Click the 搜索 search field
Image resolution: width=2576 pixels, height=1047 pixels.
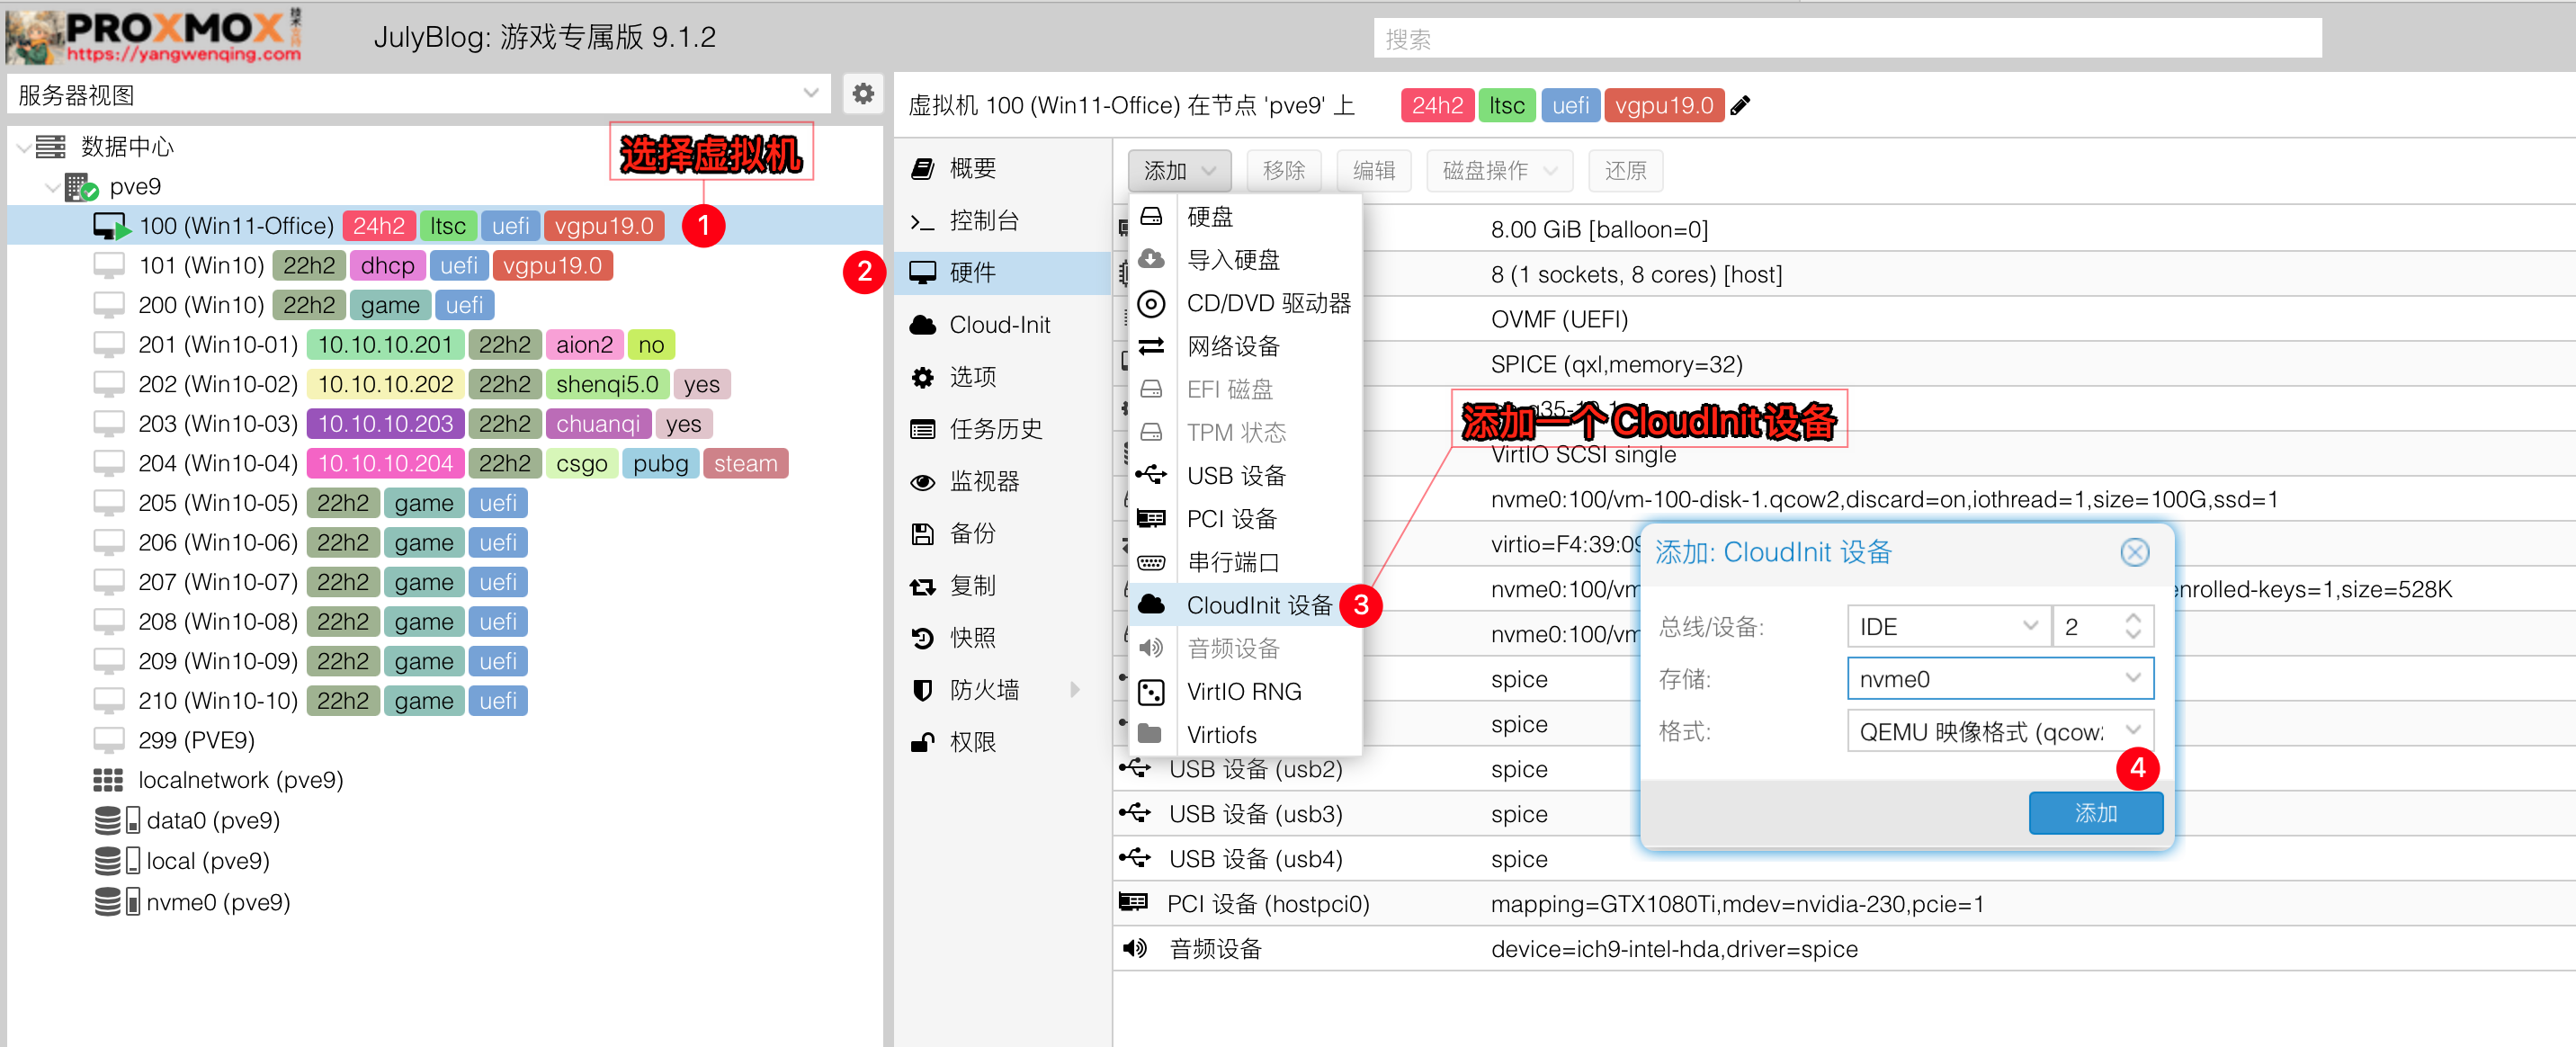tap(1846, 39)
